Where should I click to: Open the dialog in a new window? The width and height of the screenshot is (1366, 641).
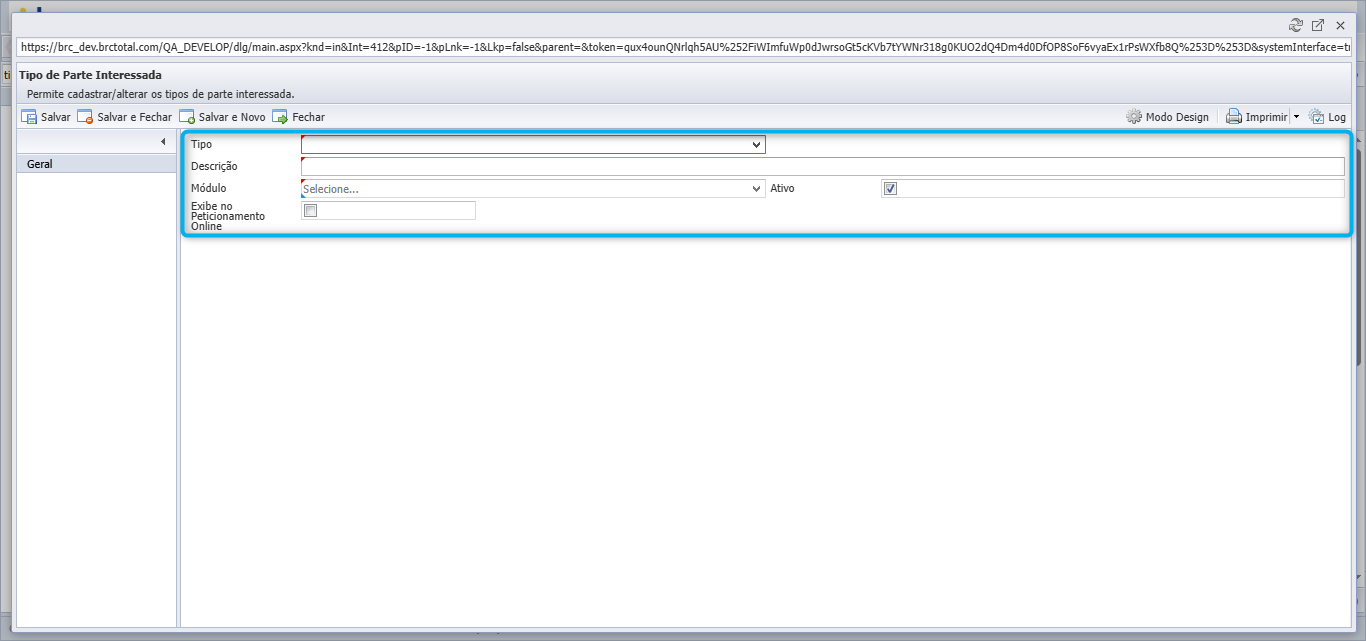click(1318, 25)
